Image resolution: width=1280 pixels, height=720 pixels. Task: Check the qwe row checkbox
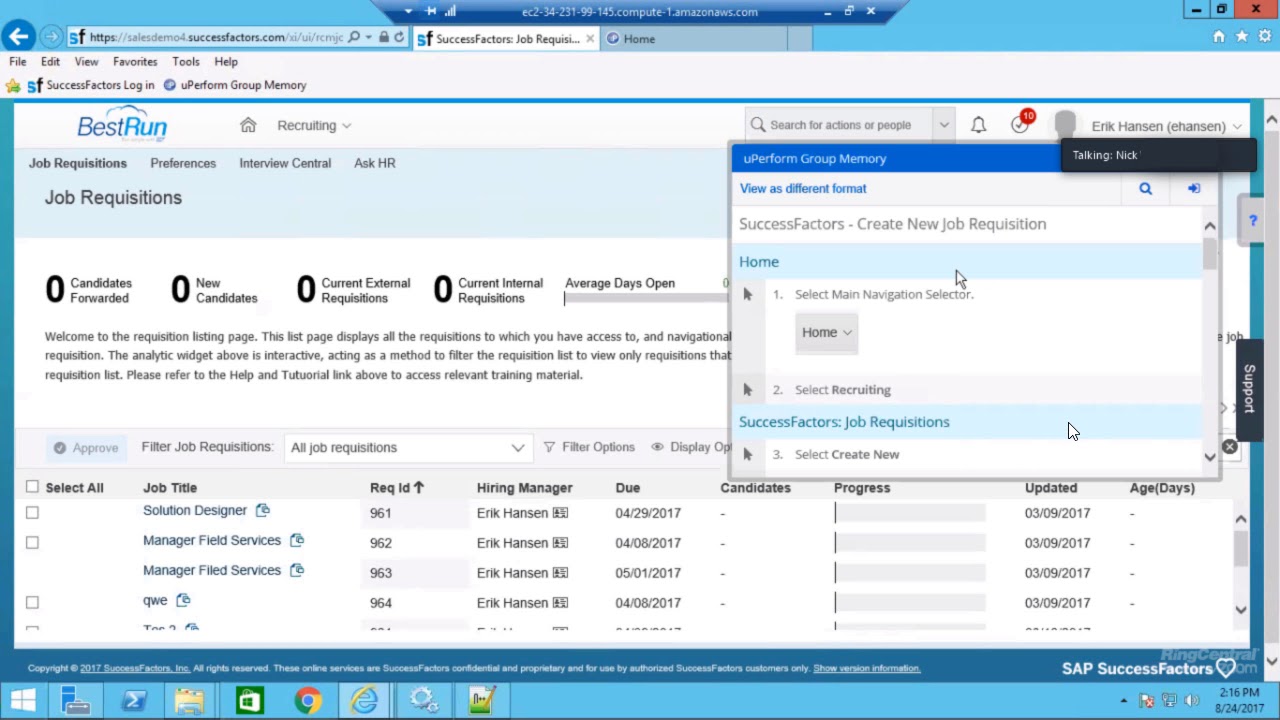pyautogui.click(x=32, y=602)
